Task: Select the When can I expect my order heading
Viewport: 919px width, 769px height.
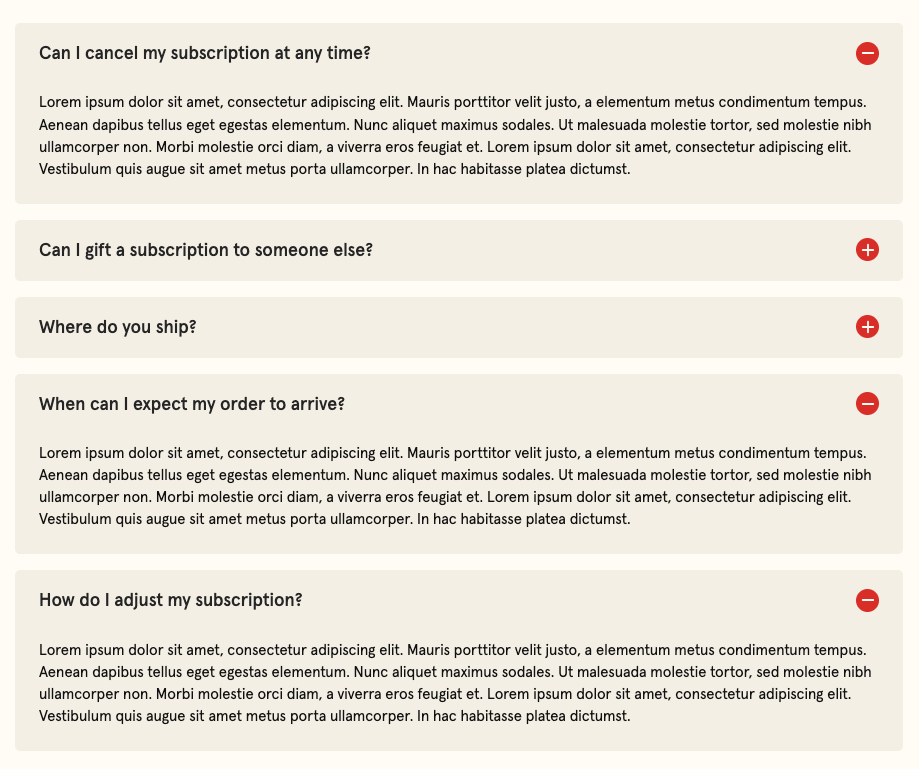Action: 191,404
